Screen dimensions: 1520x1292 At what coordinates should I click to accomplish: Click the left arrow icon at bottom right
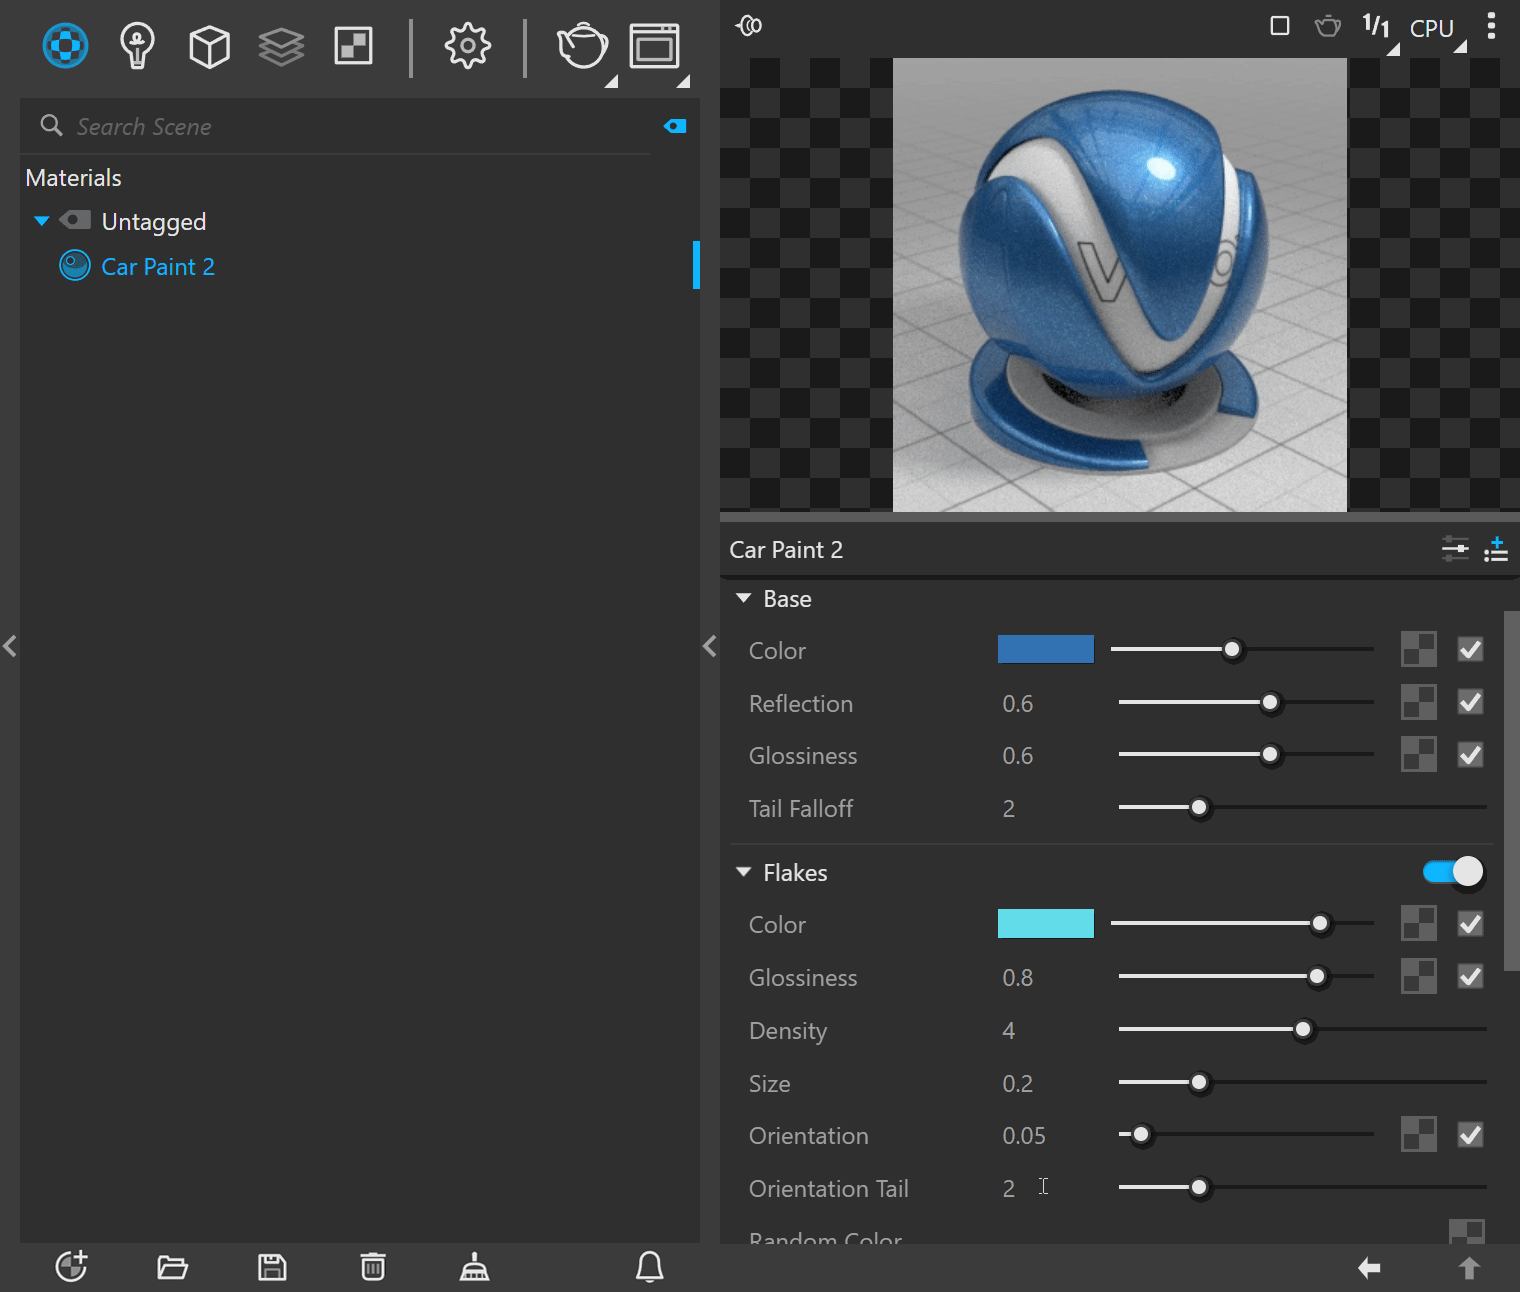click(x=1369, y=1268)
